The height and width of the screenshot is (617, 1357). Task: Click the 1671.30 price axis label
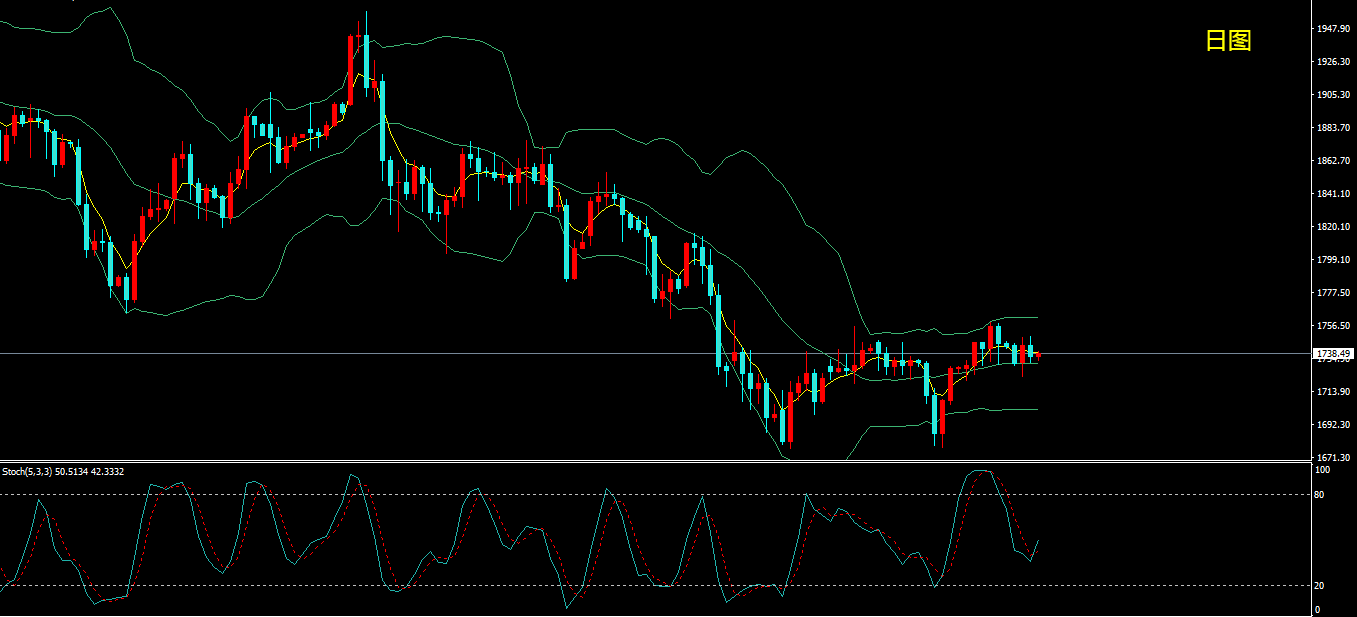pos(1334,457)
